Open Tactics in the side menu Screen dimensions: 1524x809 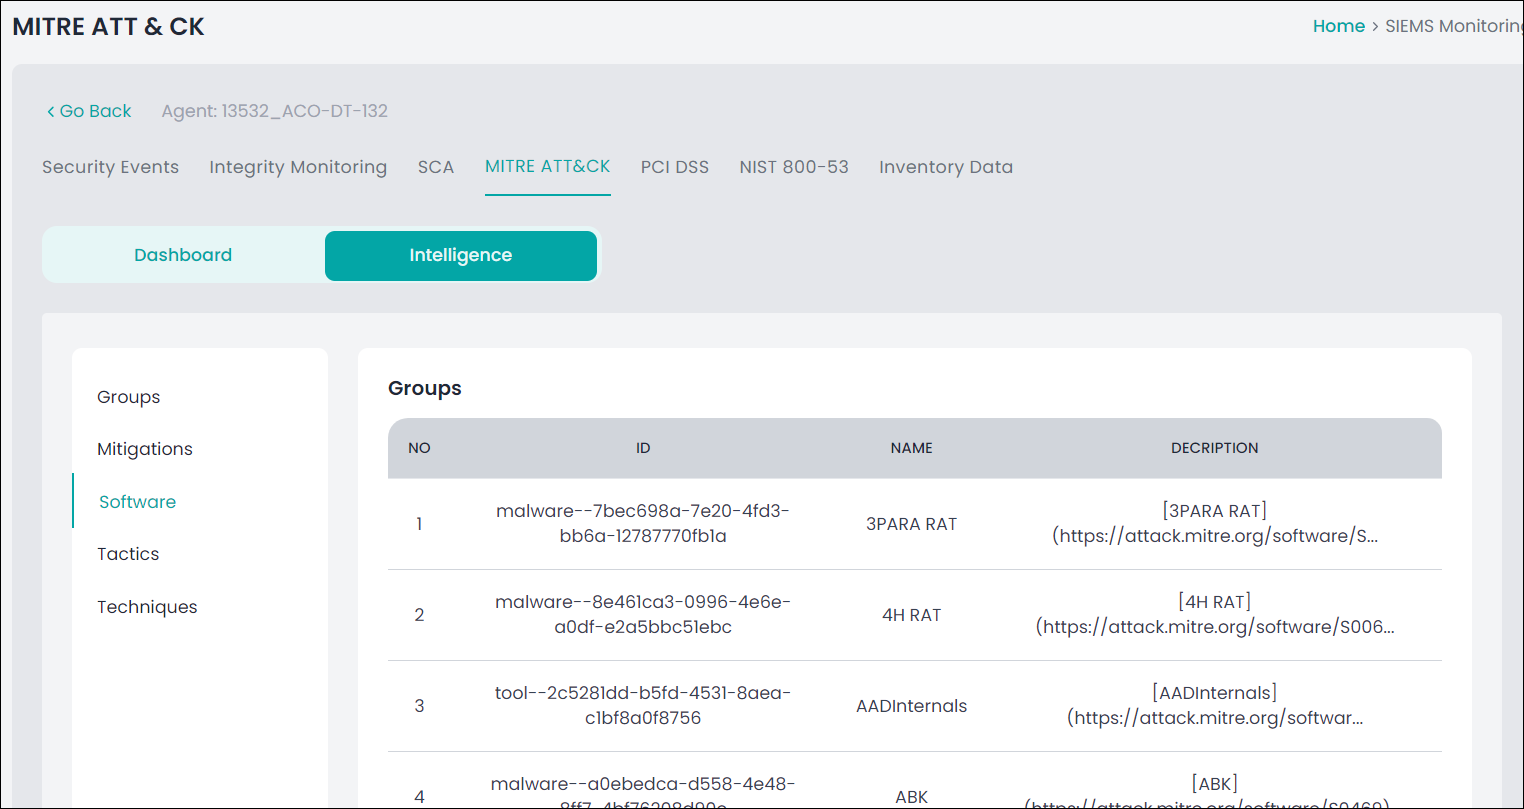[x=128, y=554]
